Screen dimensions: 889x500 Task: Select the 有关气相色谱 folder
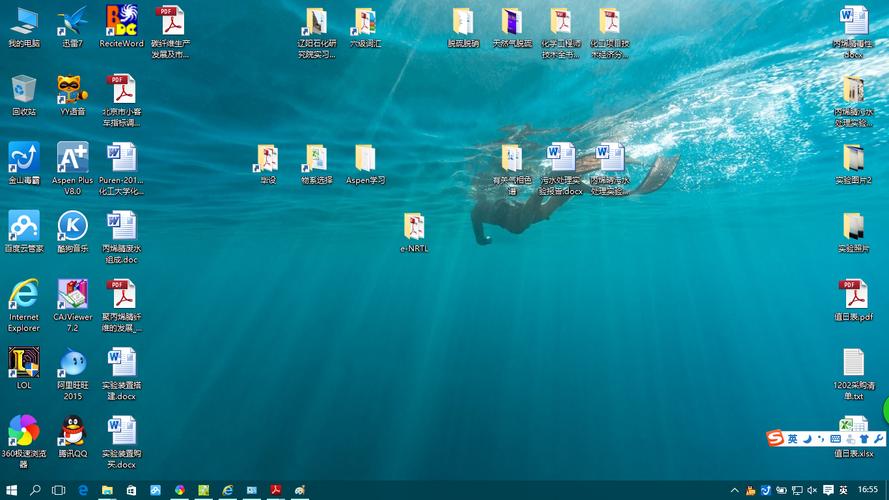pos(512,168)
